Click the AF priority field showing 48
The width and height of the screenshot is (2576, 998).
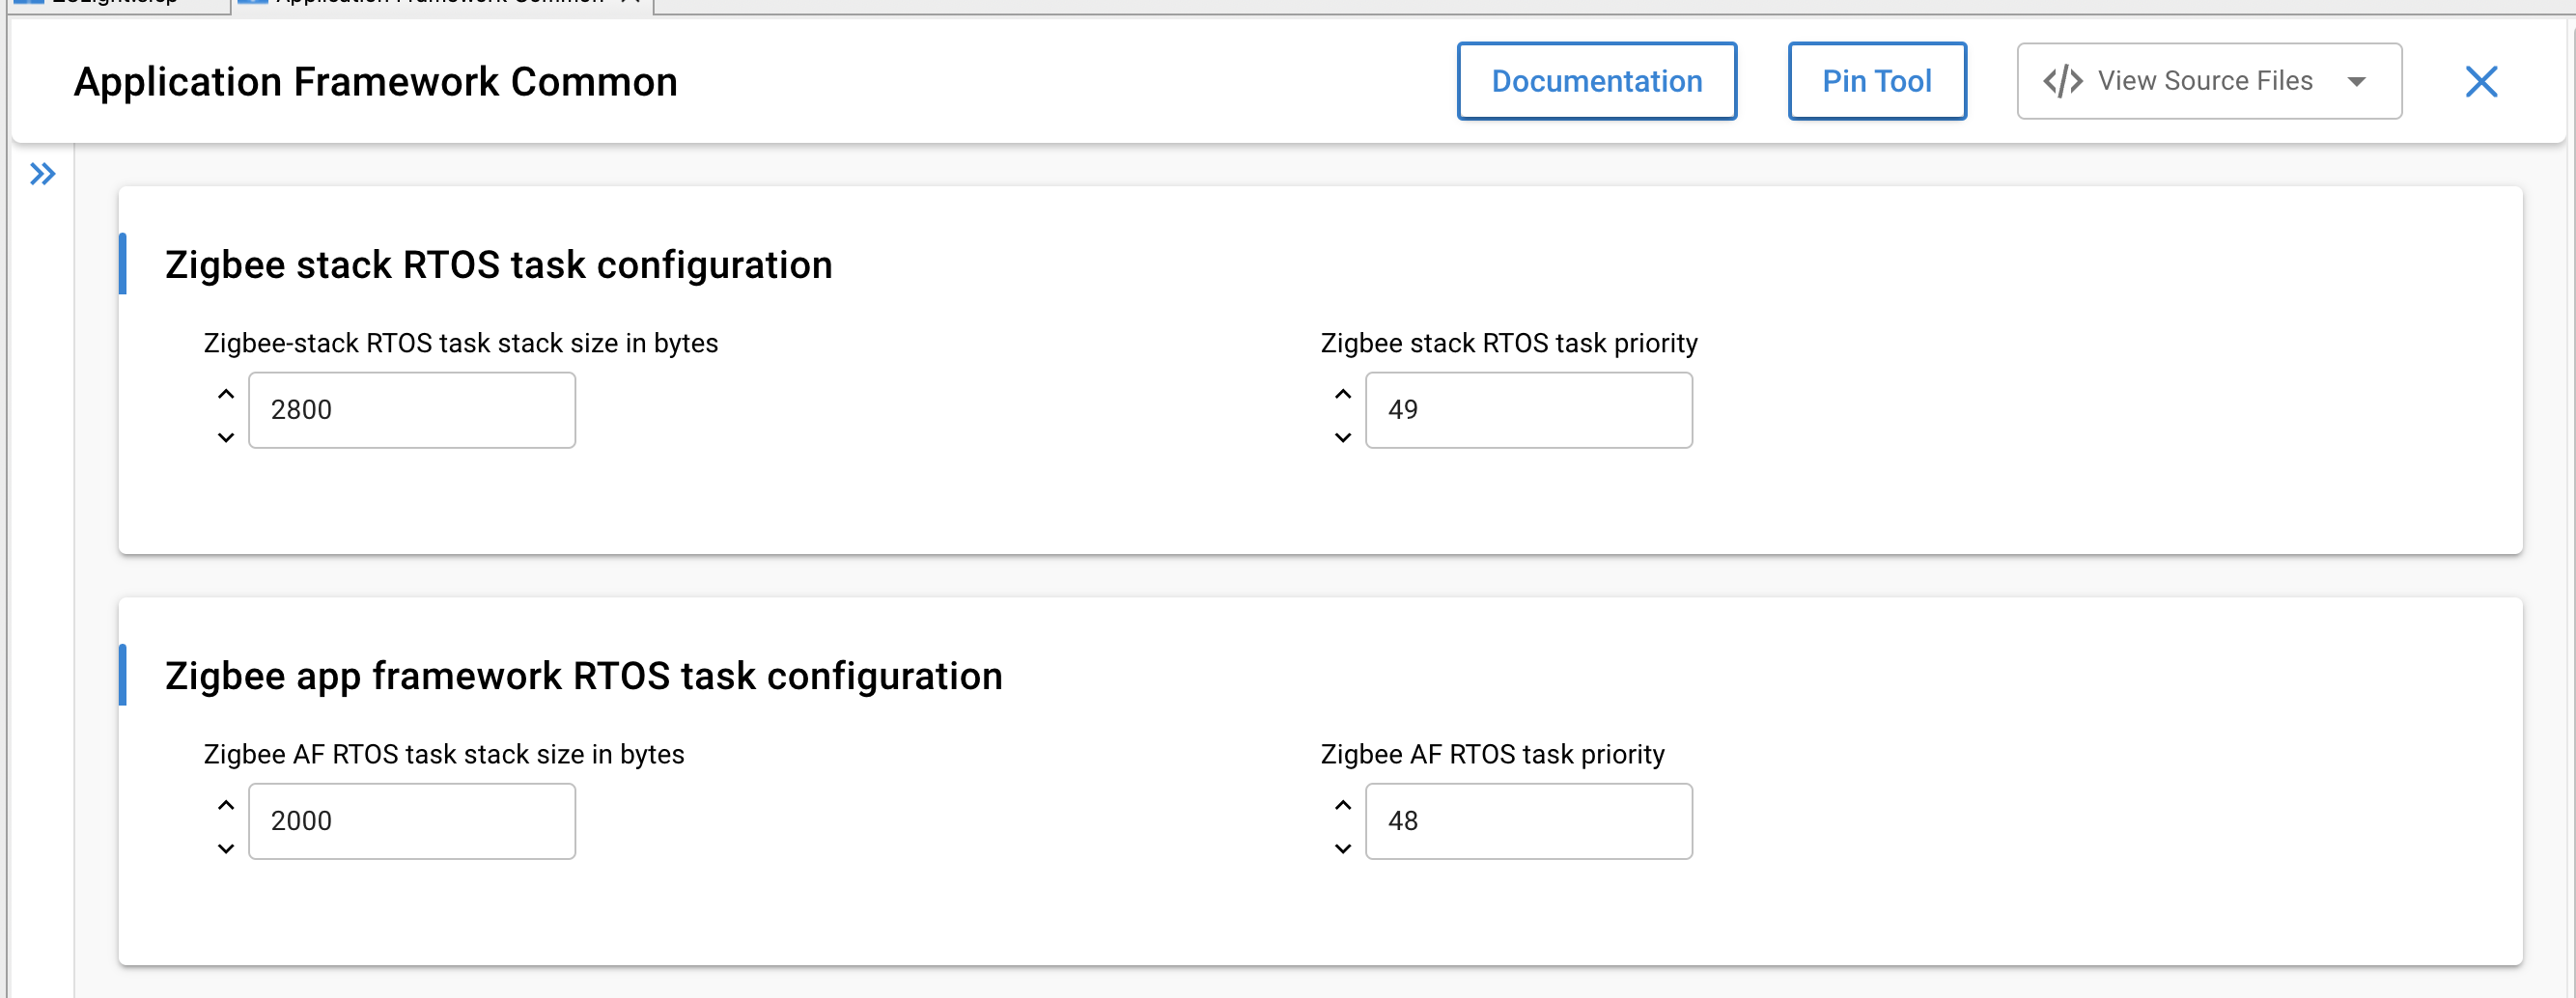coord(1528,821)
